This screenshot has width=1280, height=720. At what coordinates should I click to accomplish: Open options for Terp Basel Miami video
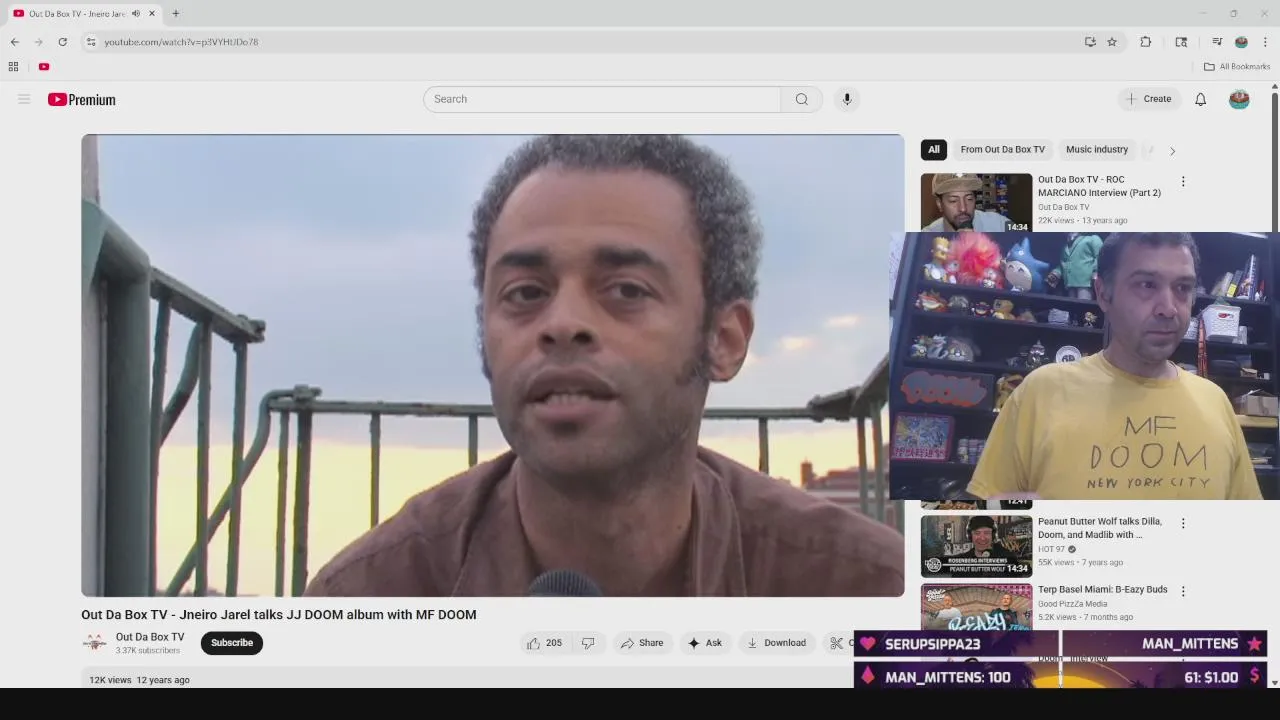coord(1183,592)
